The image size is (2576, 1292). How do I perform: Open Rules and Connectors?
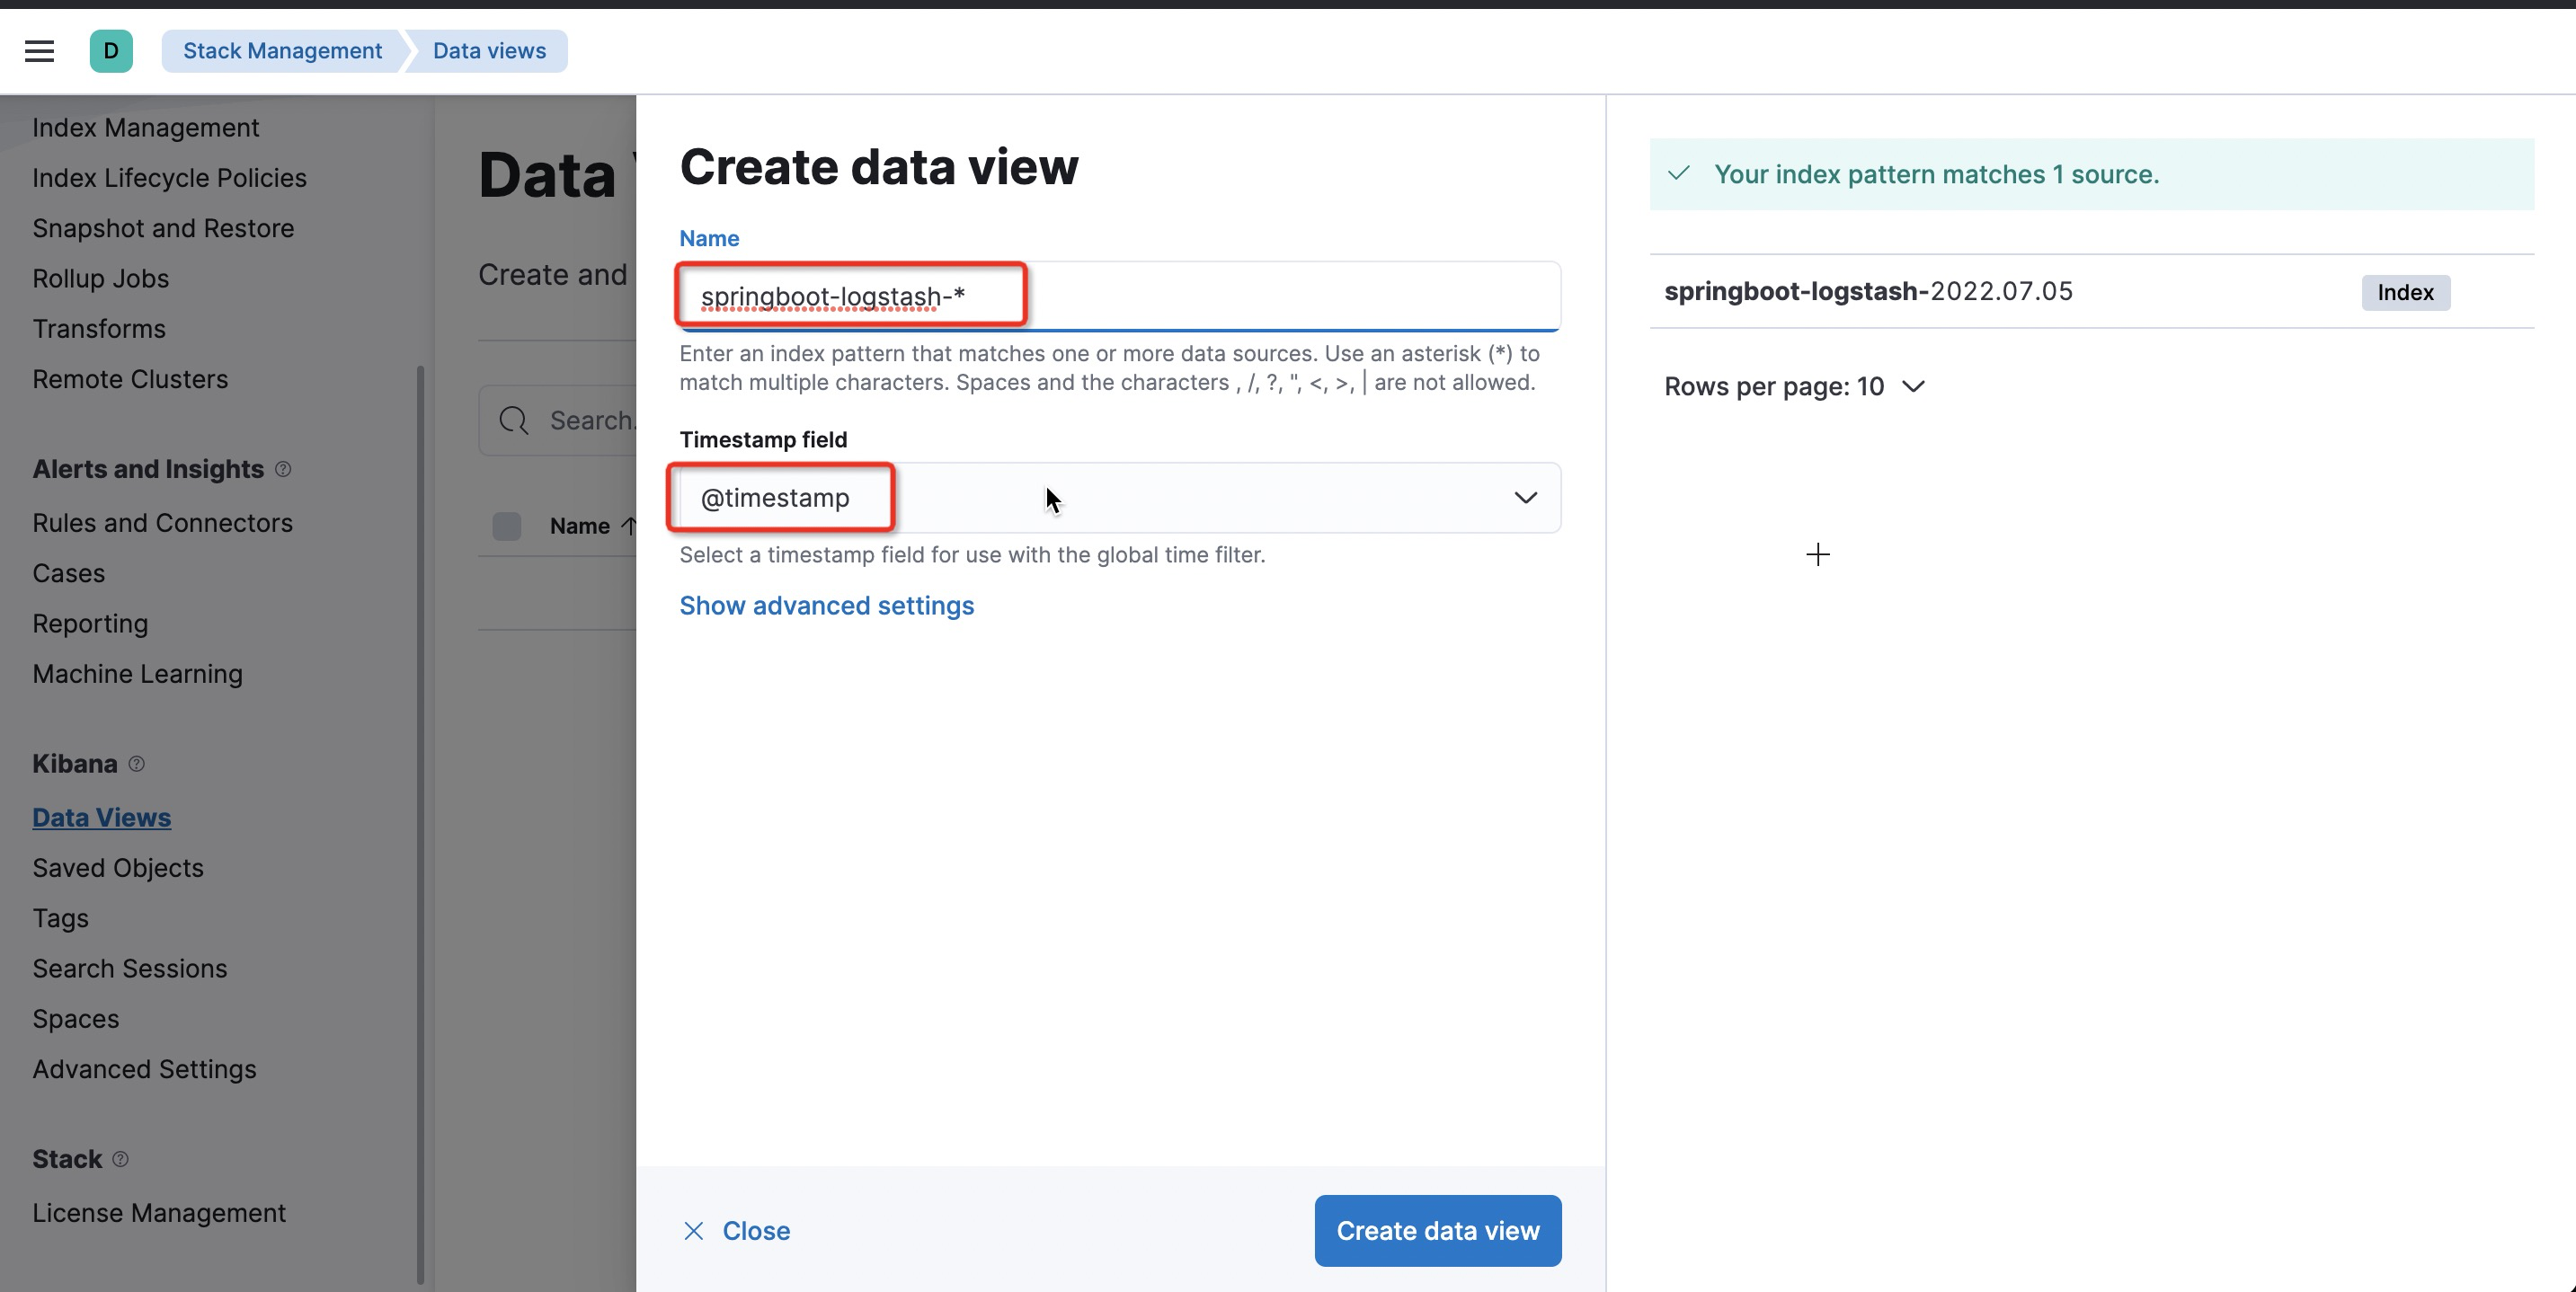tap(163, 524)
